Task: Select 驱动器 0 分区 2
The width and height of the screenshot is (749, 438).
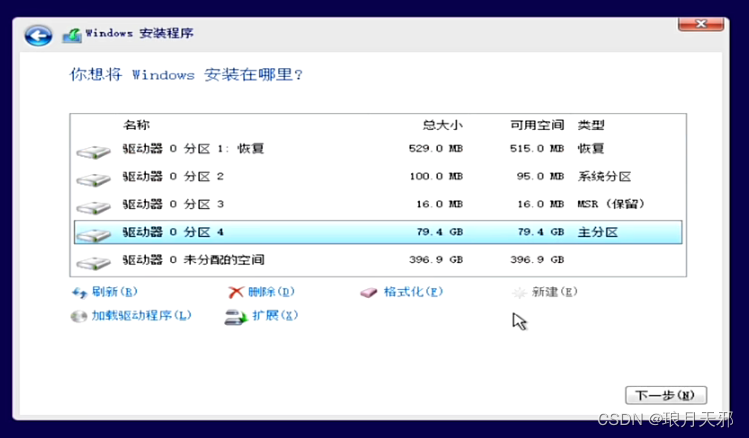Action: click(x=378, y=176)
